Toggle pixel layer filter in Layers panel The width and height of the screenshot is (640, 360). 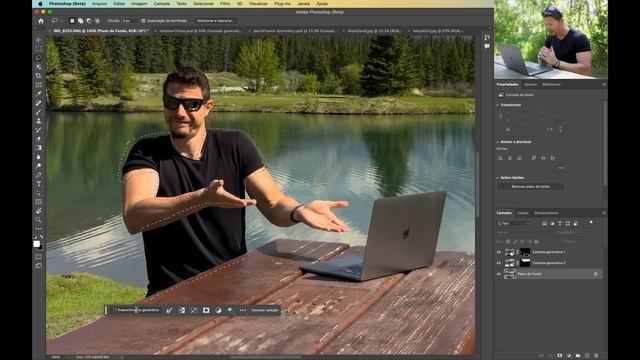[544, 223]
